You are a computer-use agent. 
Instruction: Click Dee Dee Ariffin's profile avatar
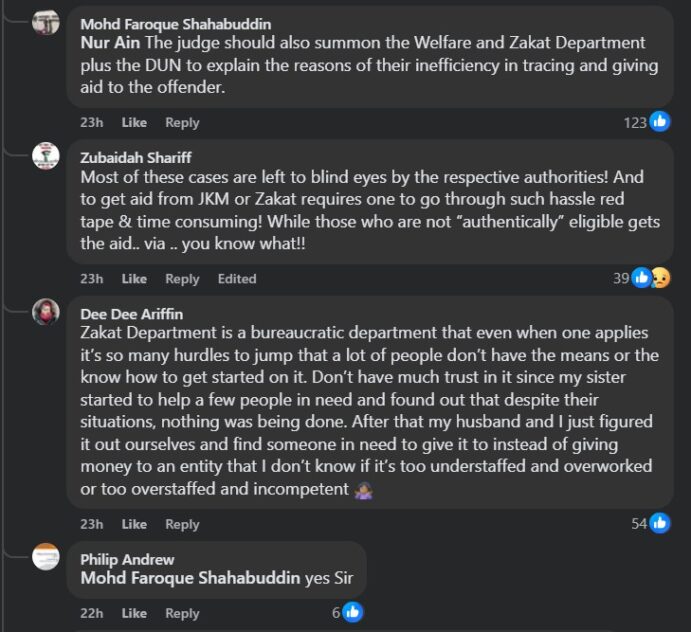tap(46, 312)
